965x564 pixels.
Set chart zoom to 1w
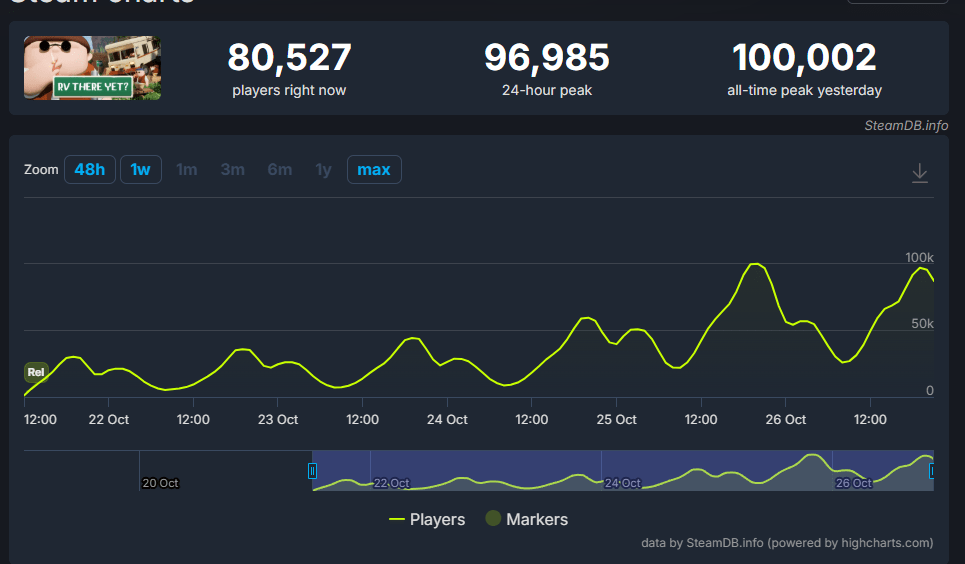(141, 170)
